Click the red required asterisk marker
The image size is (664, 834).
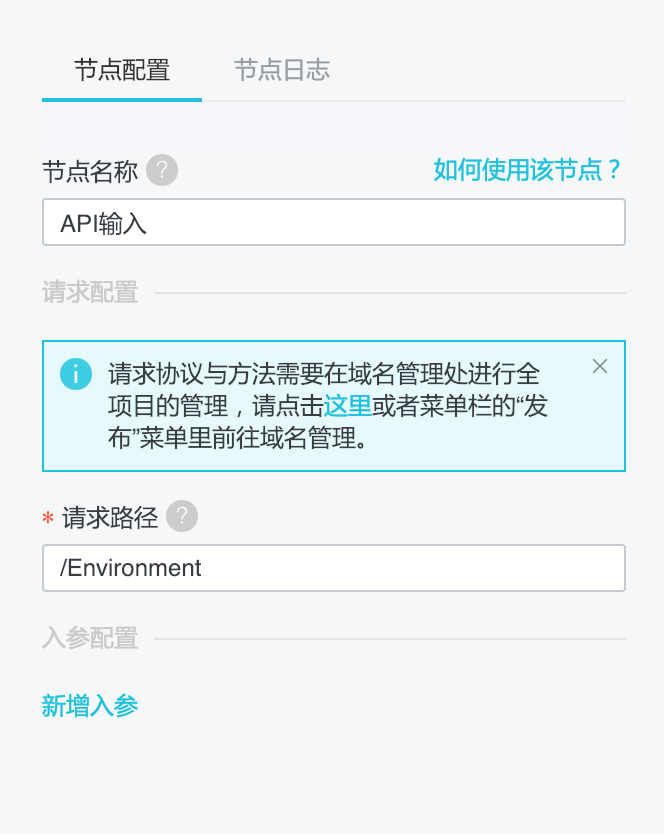[x=48, y=519]
